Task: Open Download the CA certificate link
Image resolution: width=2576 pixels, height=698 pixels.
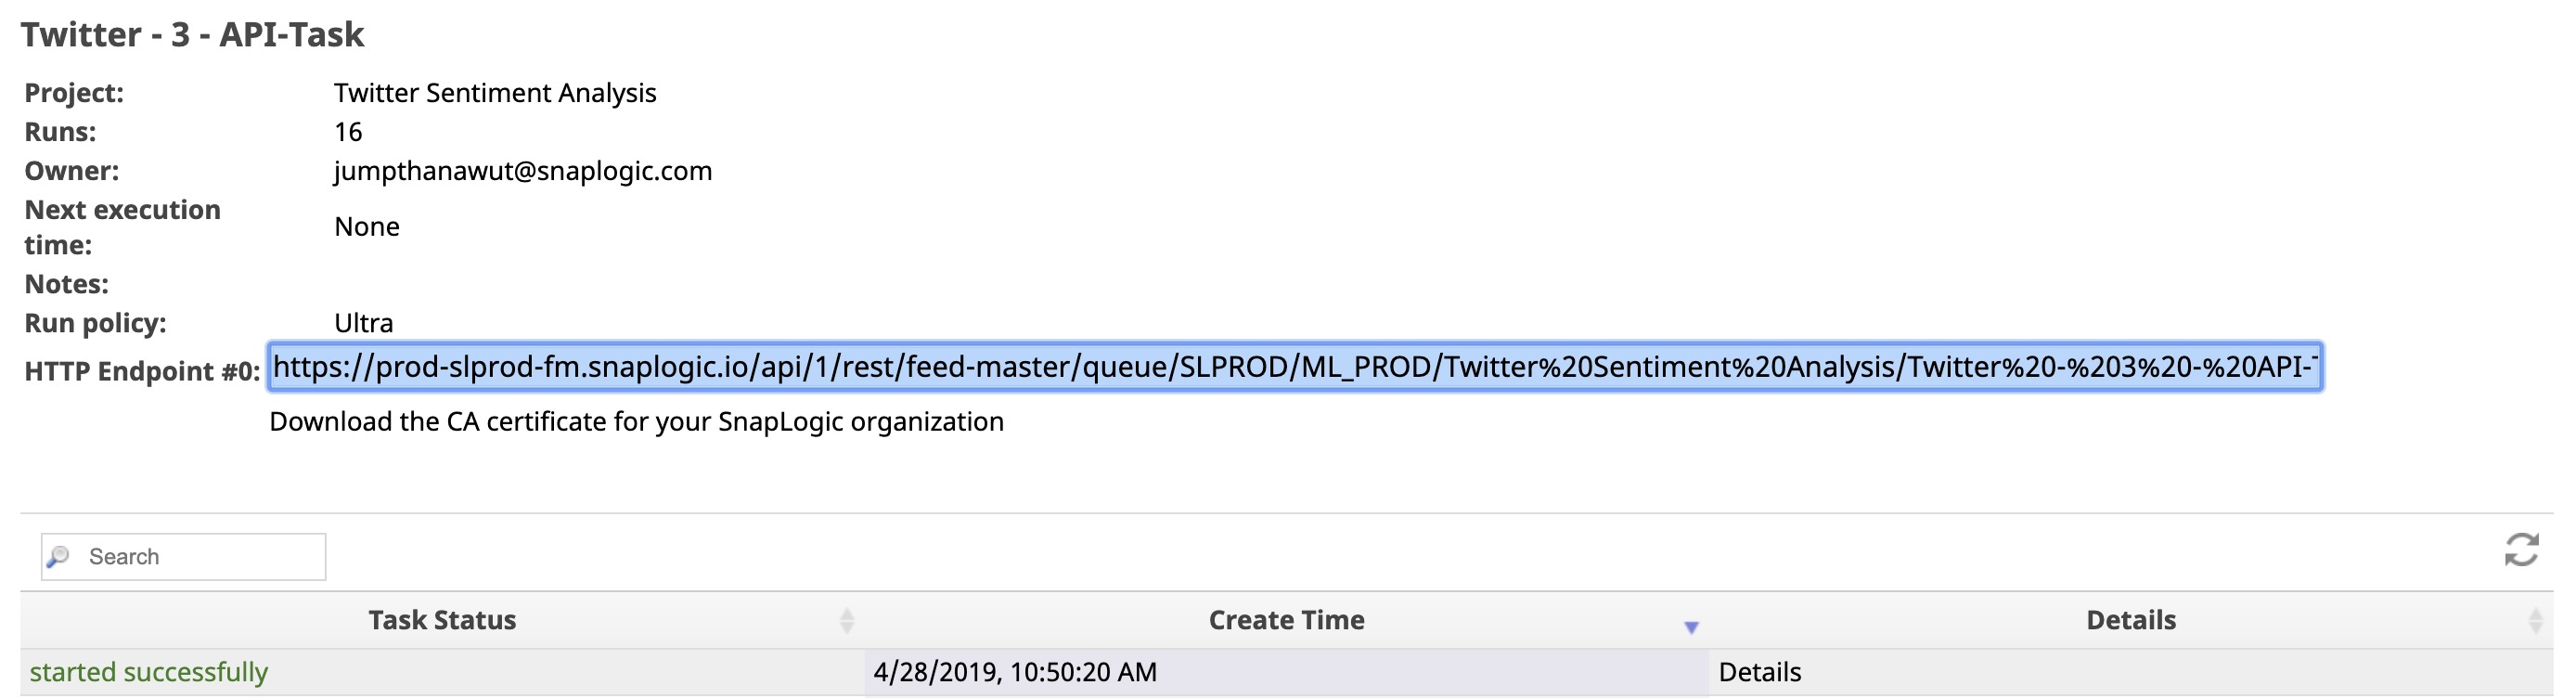Action: point(636,421)
